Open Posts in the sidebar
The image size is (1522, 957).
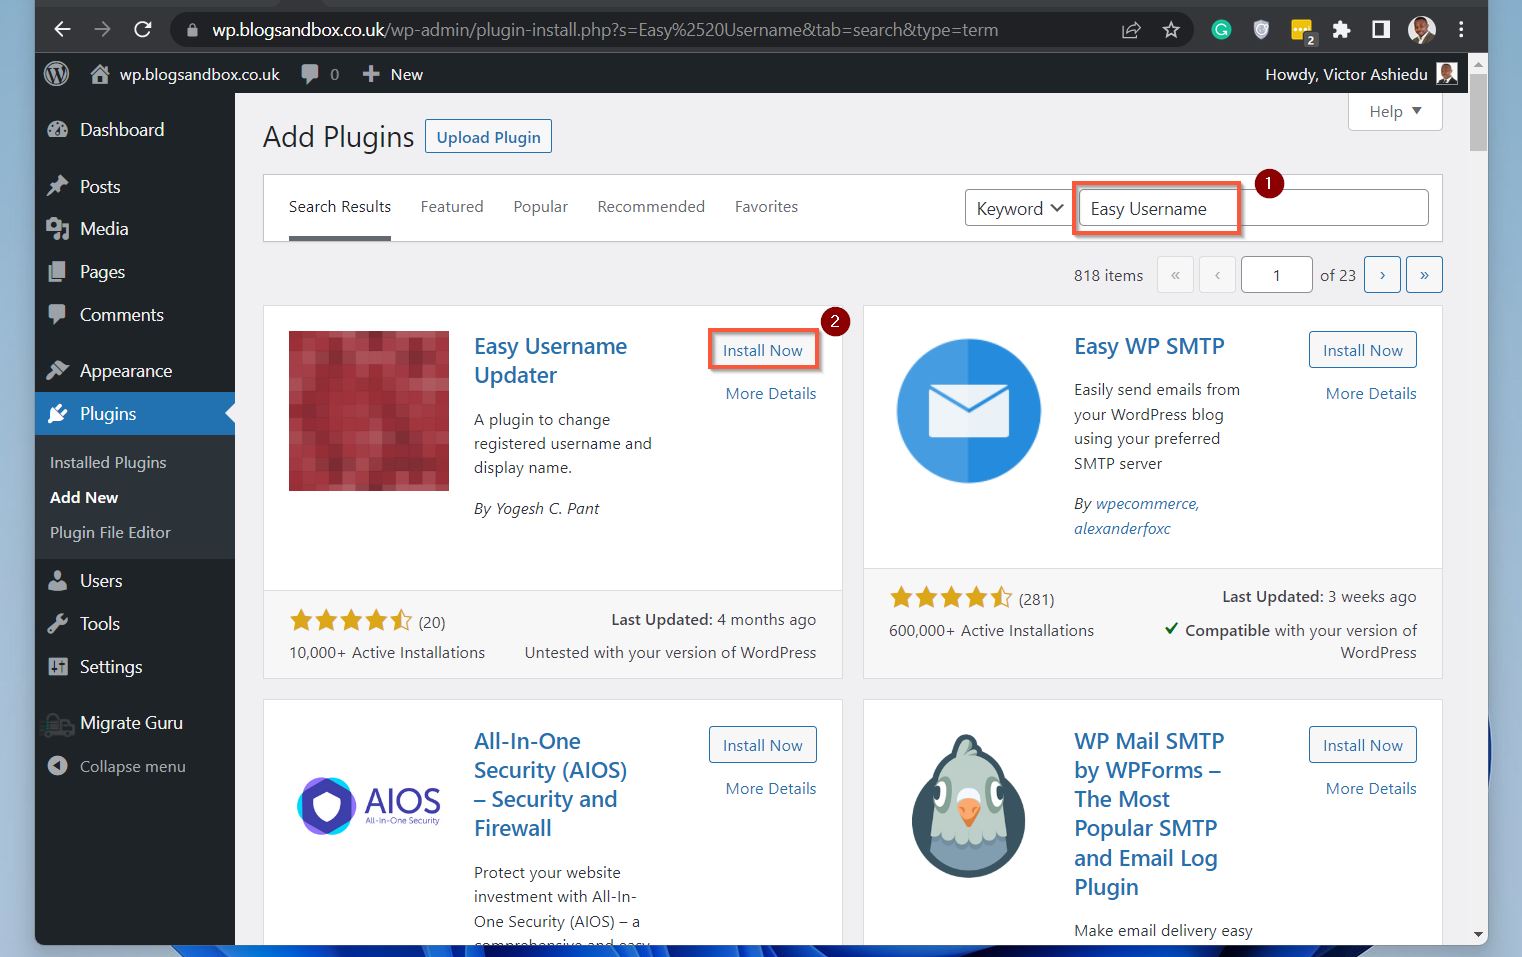pos(135,187)
